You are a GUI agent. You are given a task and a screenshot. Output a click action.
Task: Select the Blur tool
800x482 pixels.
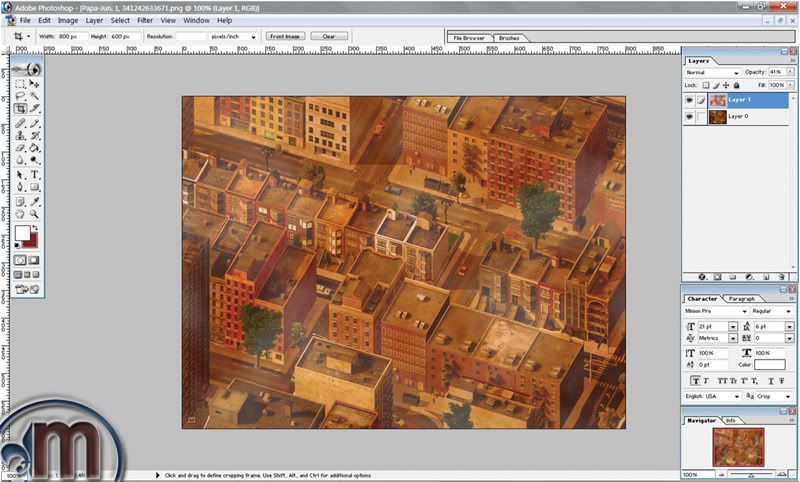coord(20,160)
